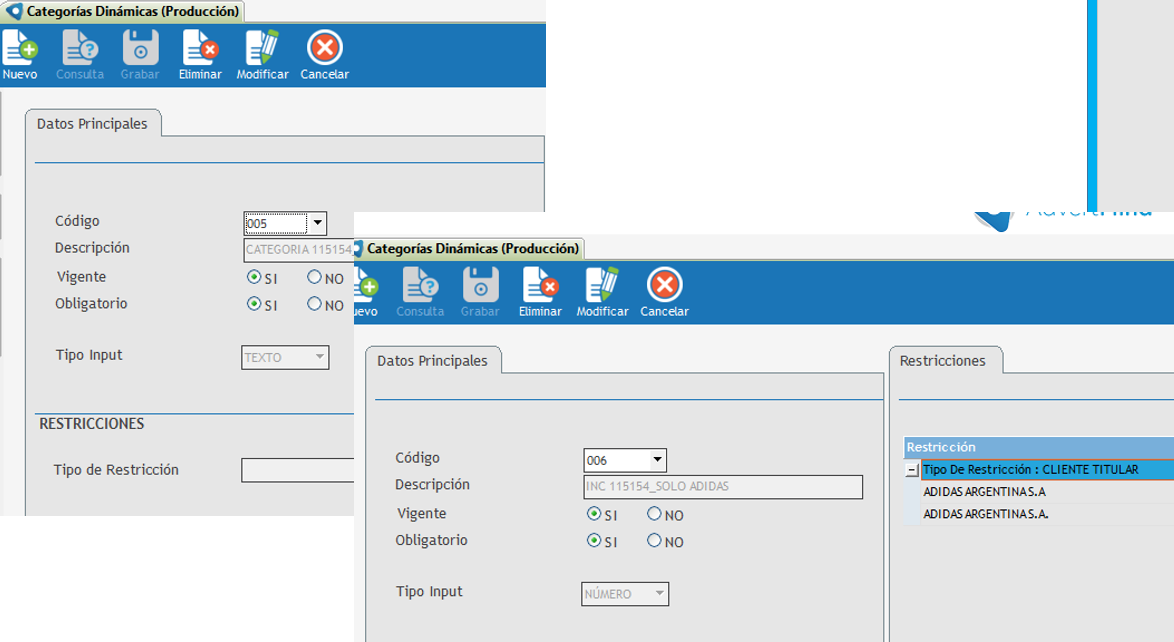Screen dimensions: 1174x642
Task: Click Nuevo icon in the code 005 window
Action: 19,48
